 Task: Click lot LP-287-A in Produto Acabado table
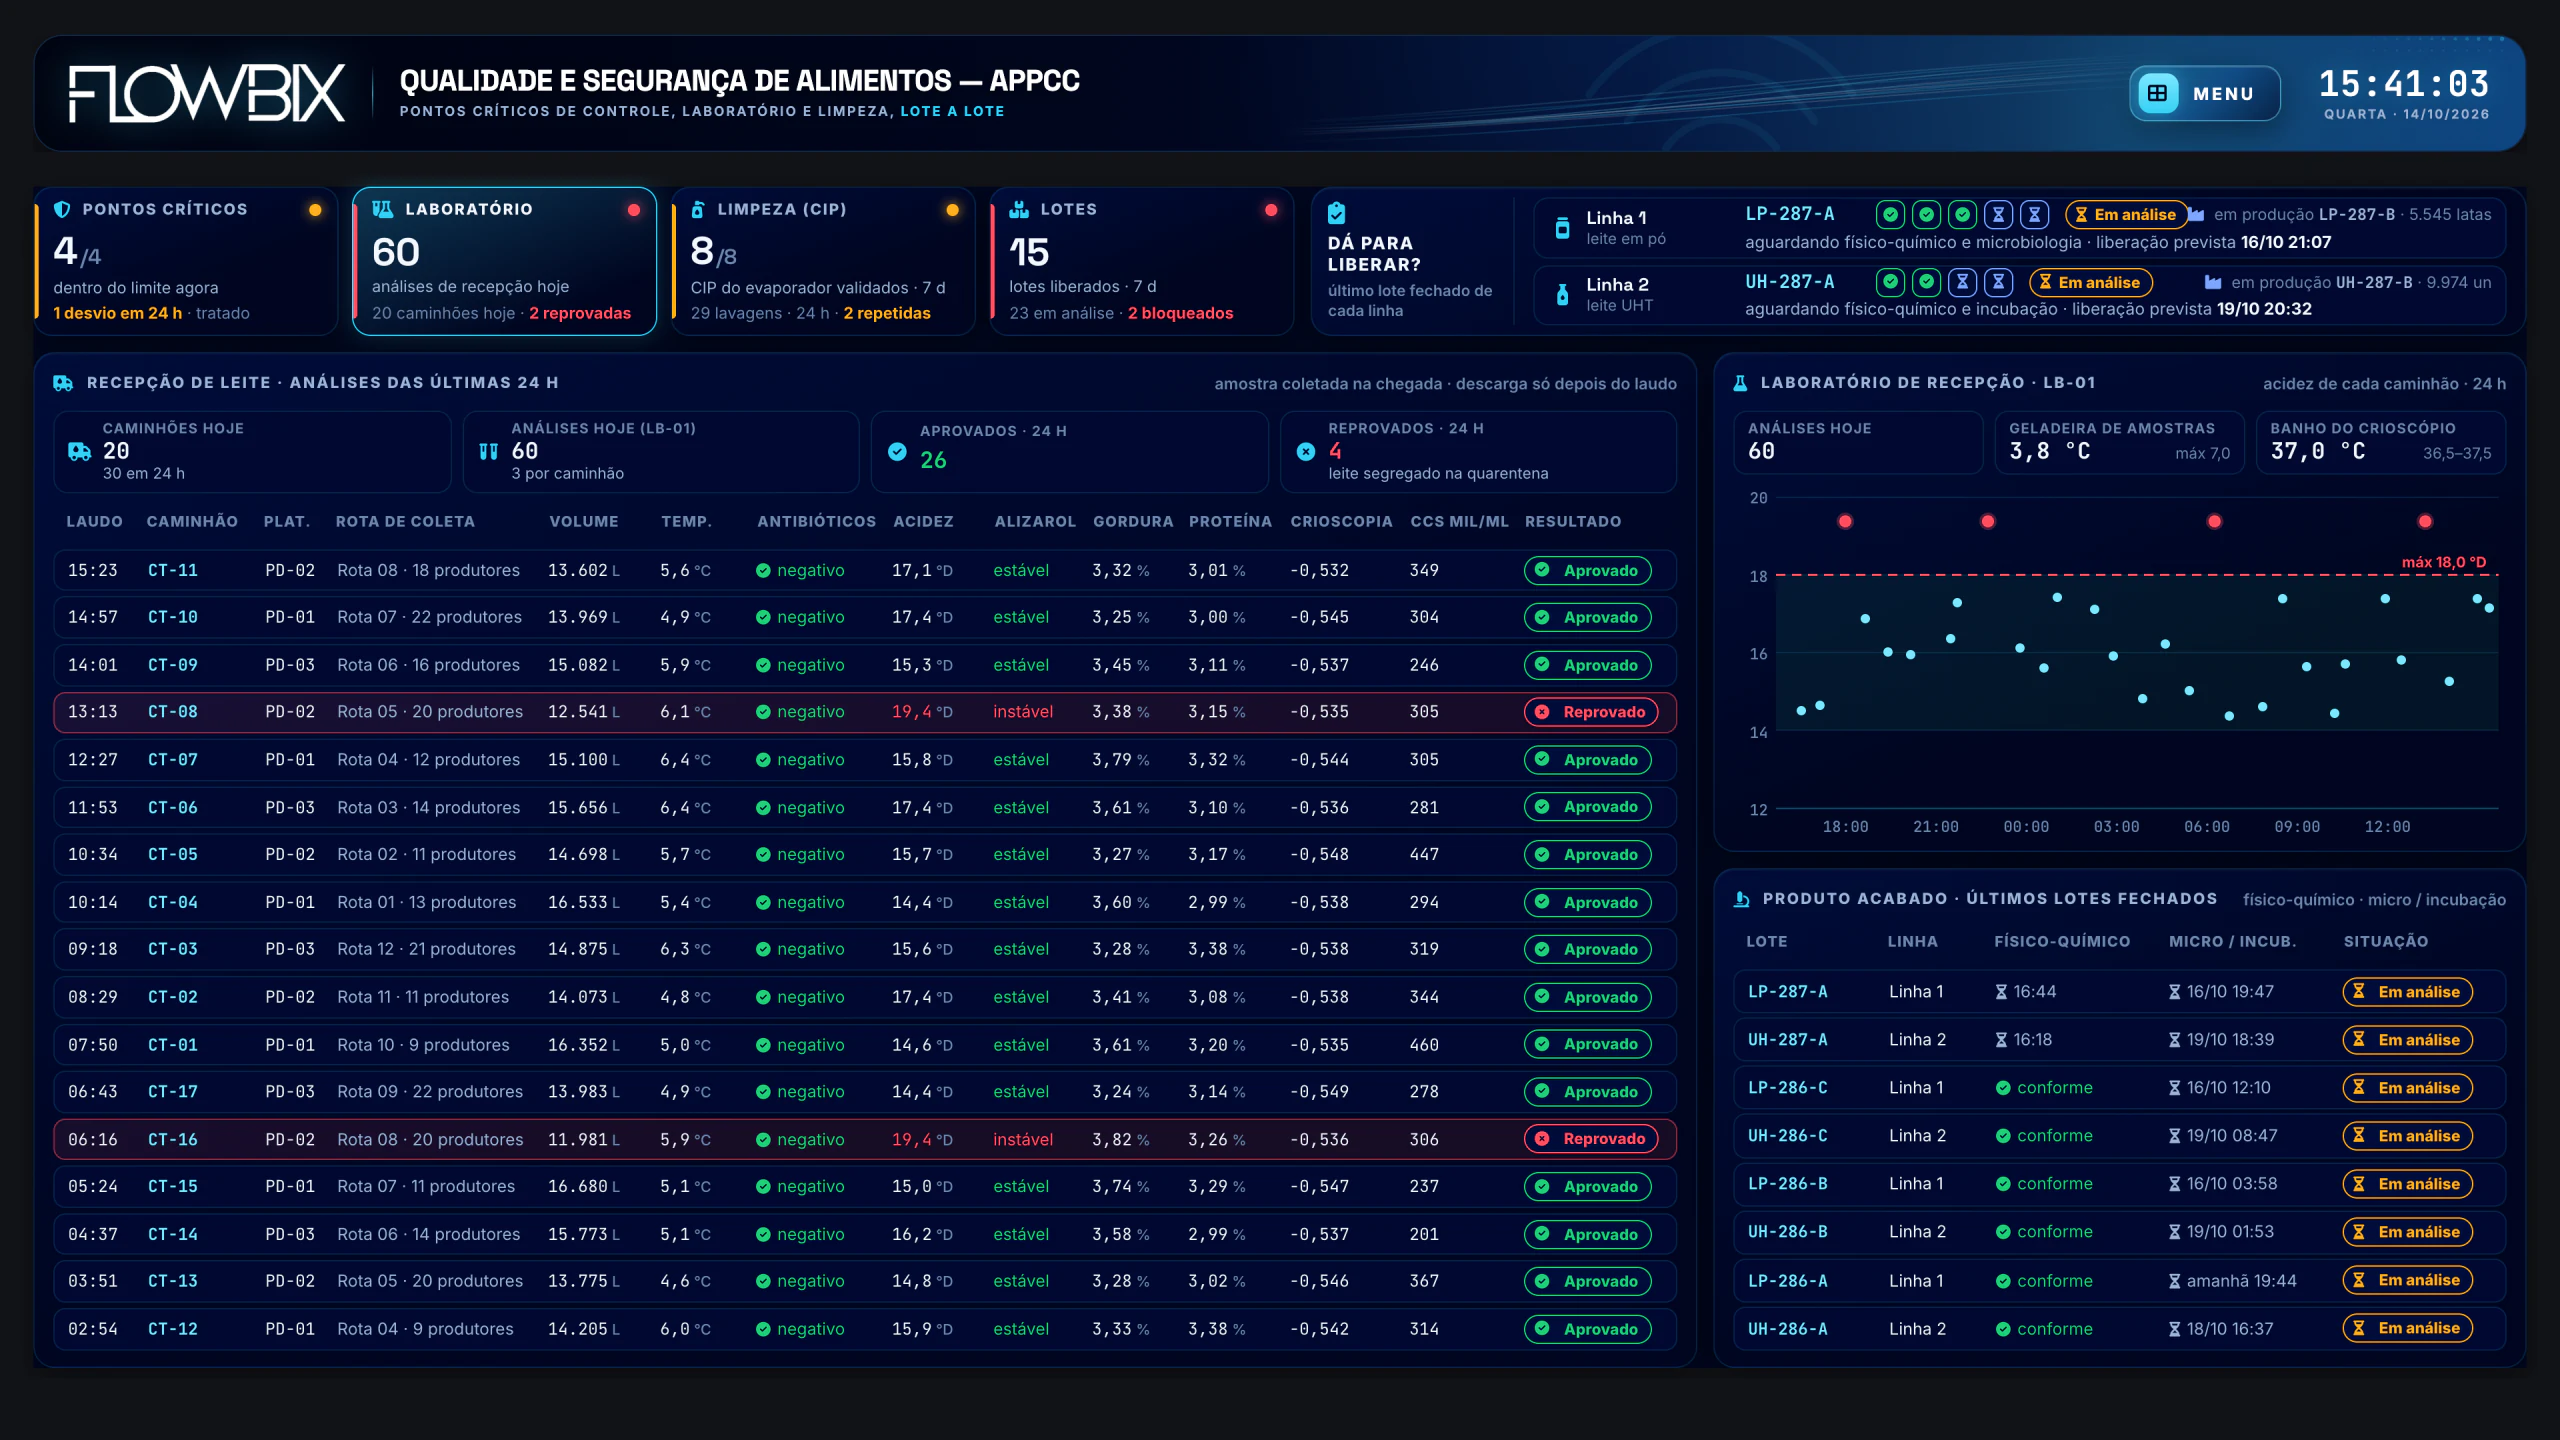(x=1787, y=992)
